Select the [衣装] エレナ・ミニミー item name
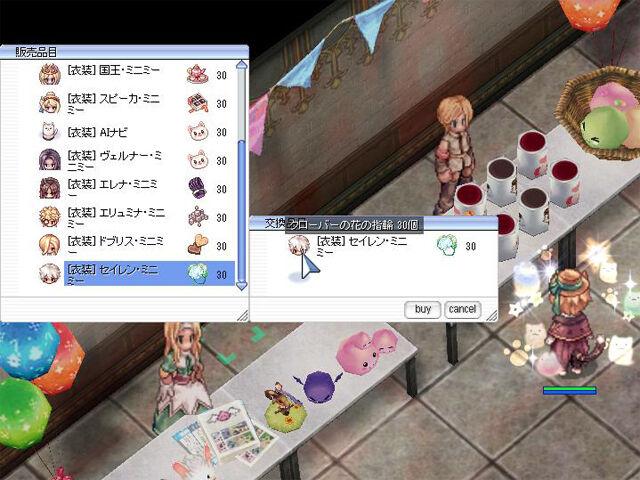 (112, 189)
